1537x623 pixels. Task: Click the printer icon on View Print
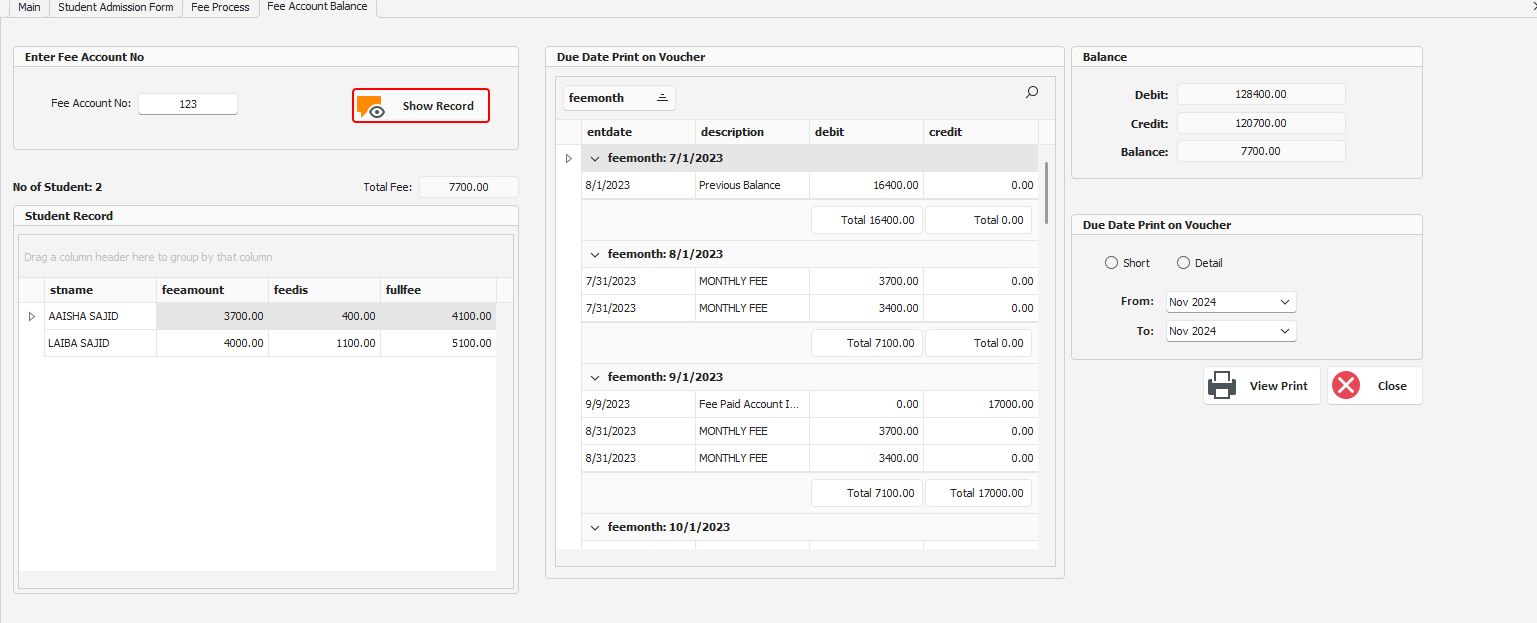(1222, 385)
